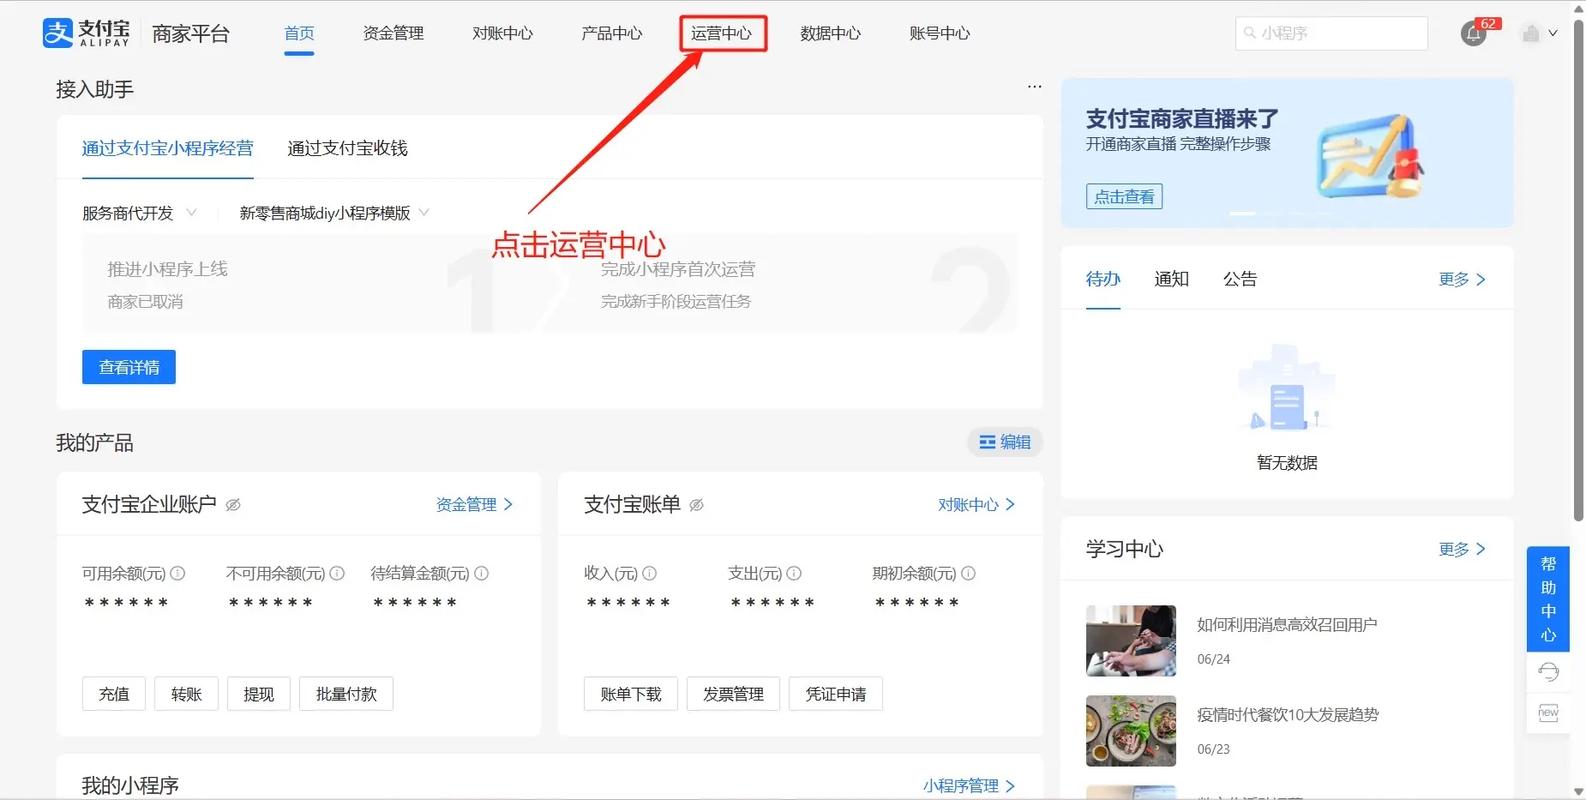
Task: Select the 通过支付宝小程序经营 tab
Action: 167,148
